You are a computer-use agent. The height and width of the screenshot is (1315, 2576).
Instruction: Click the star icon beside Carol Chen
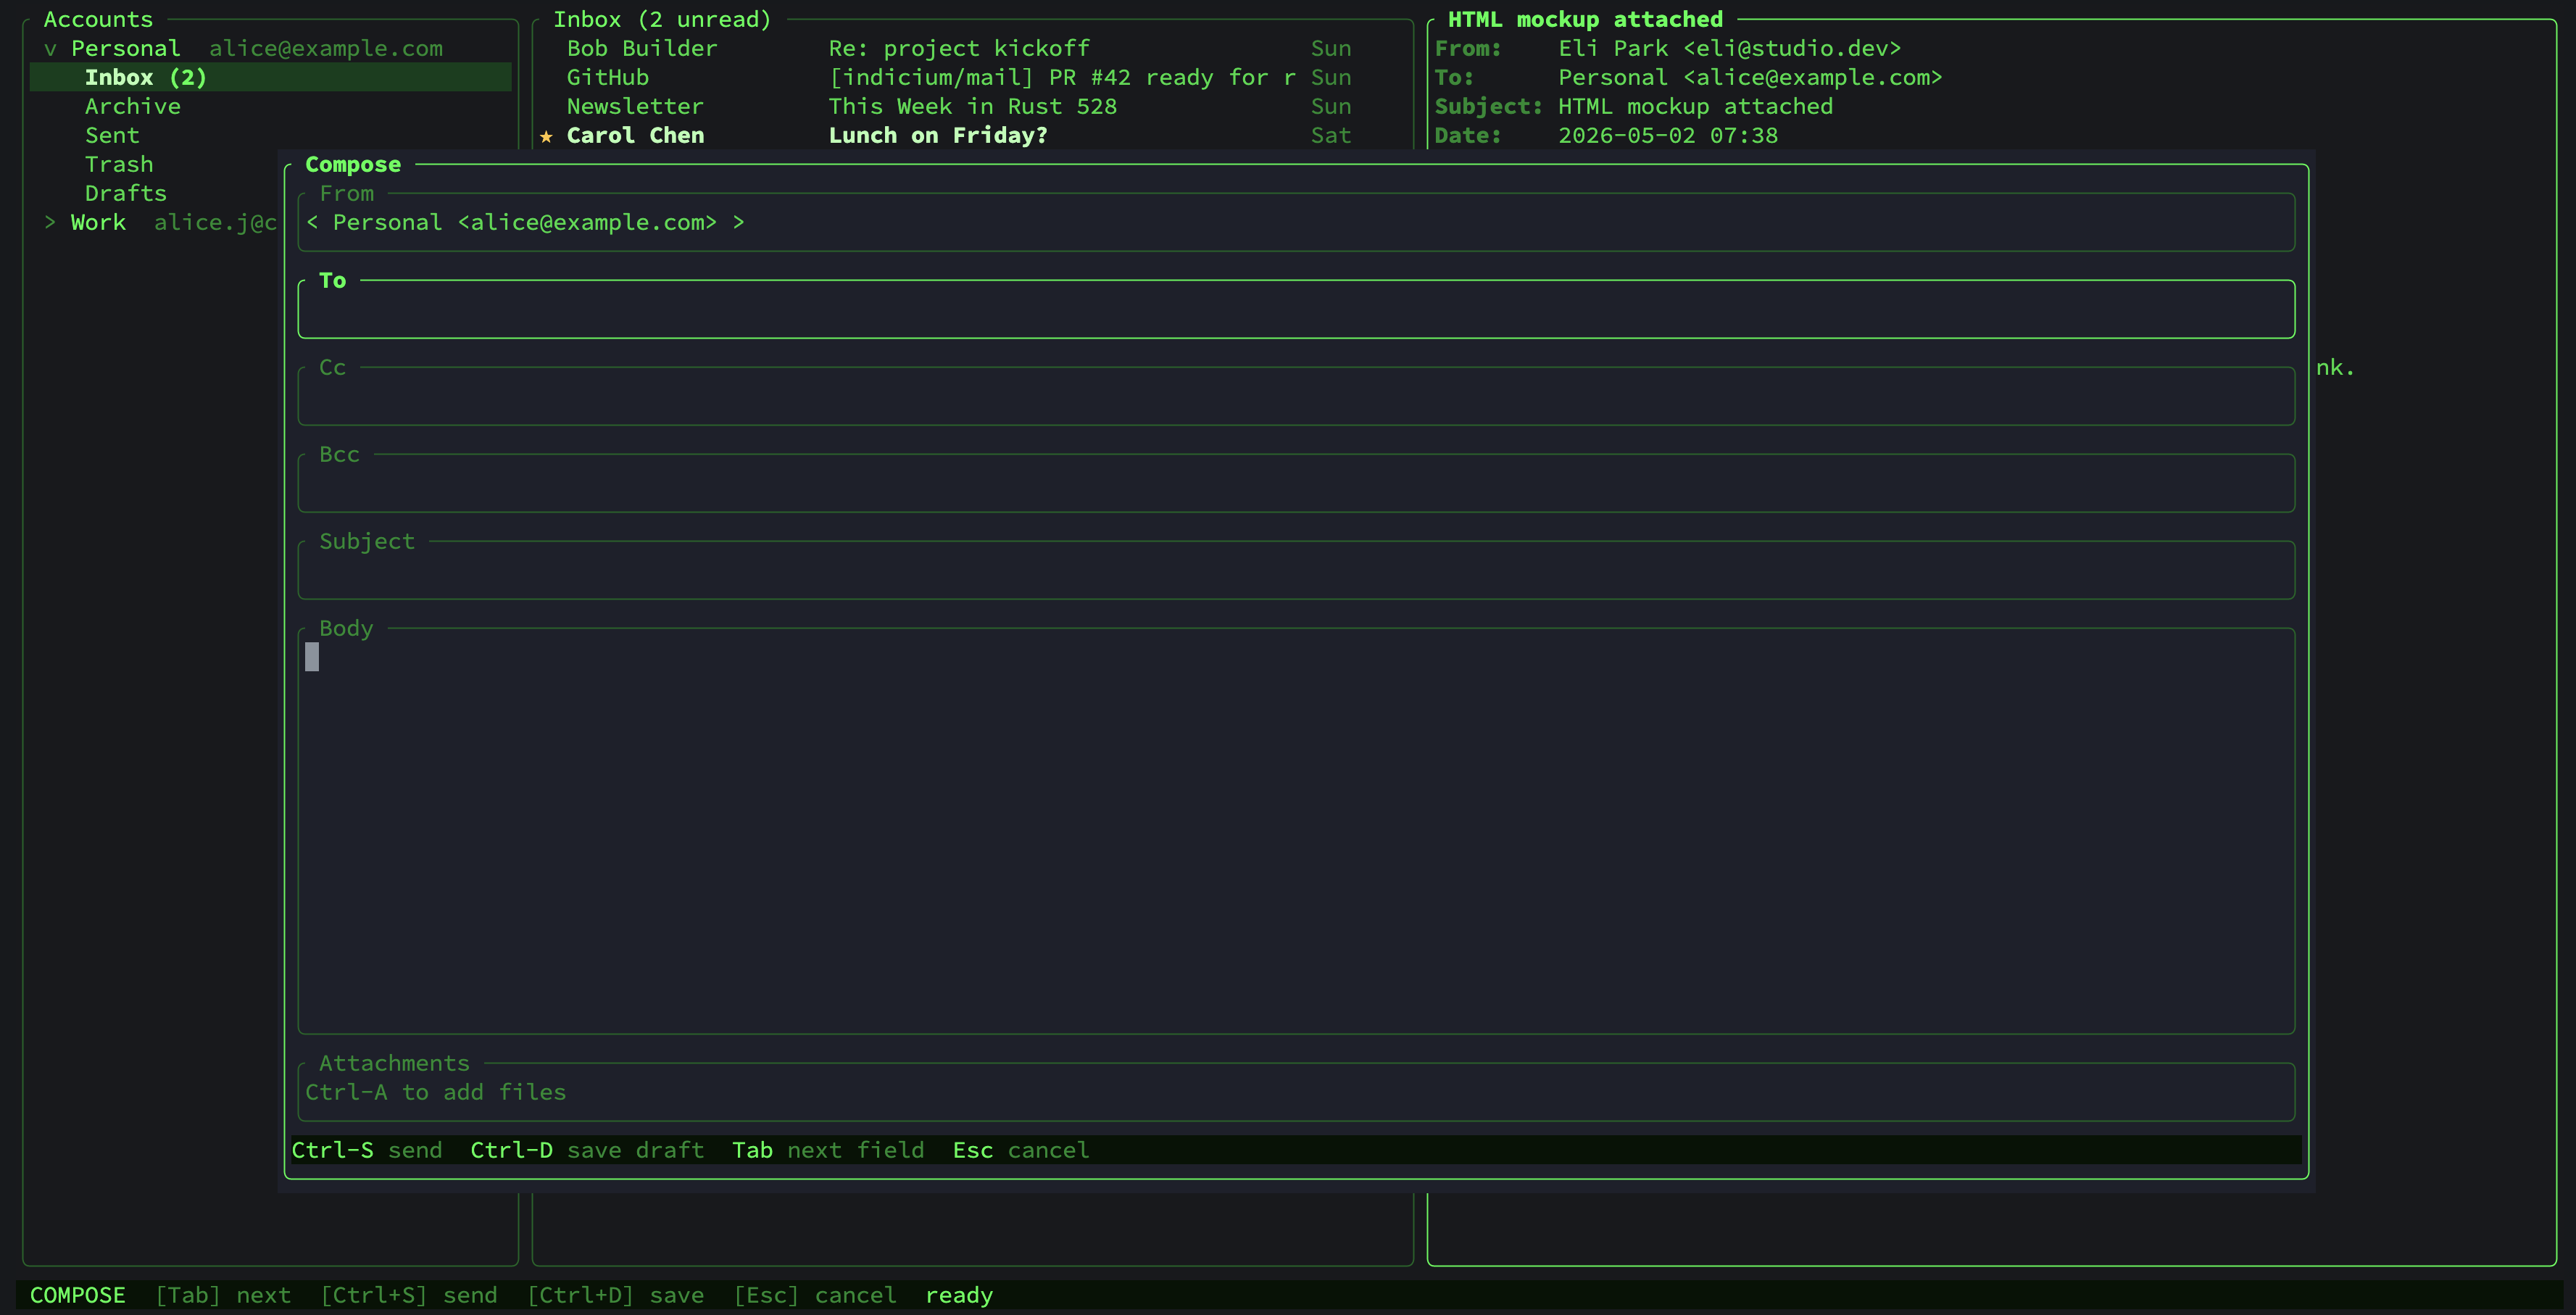[546, 136]
